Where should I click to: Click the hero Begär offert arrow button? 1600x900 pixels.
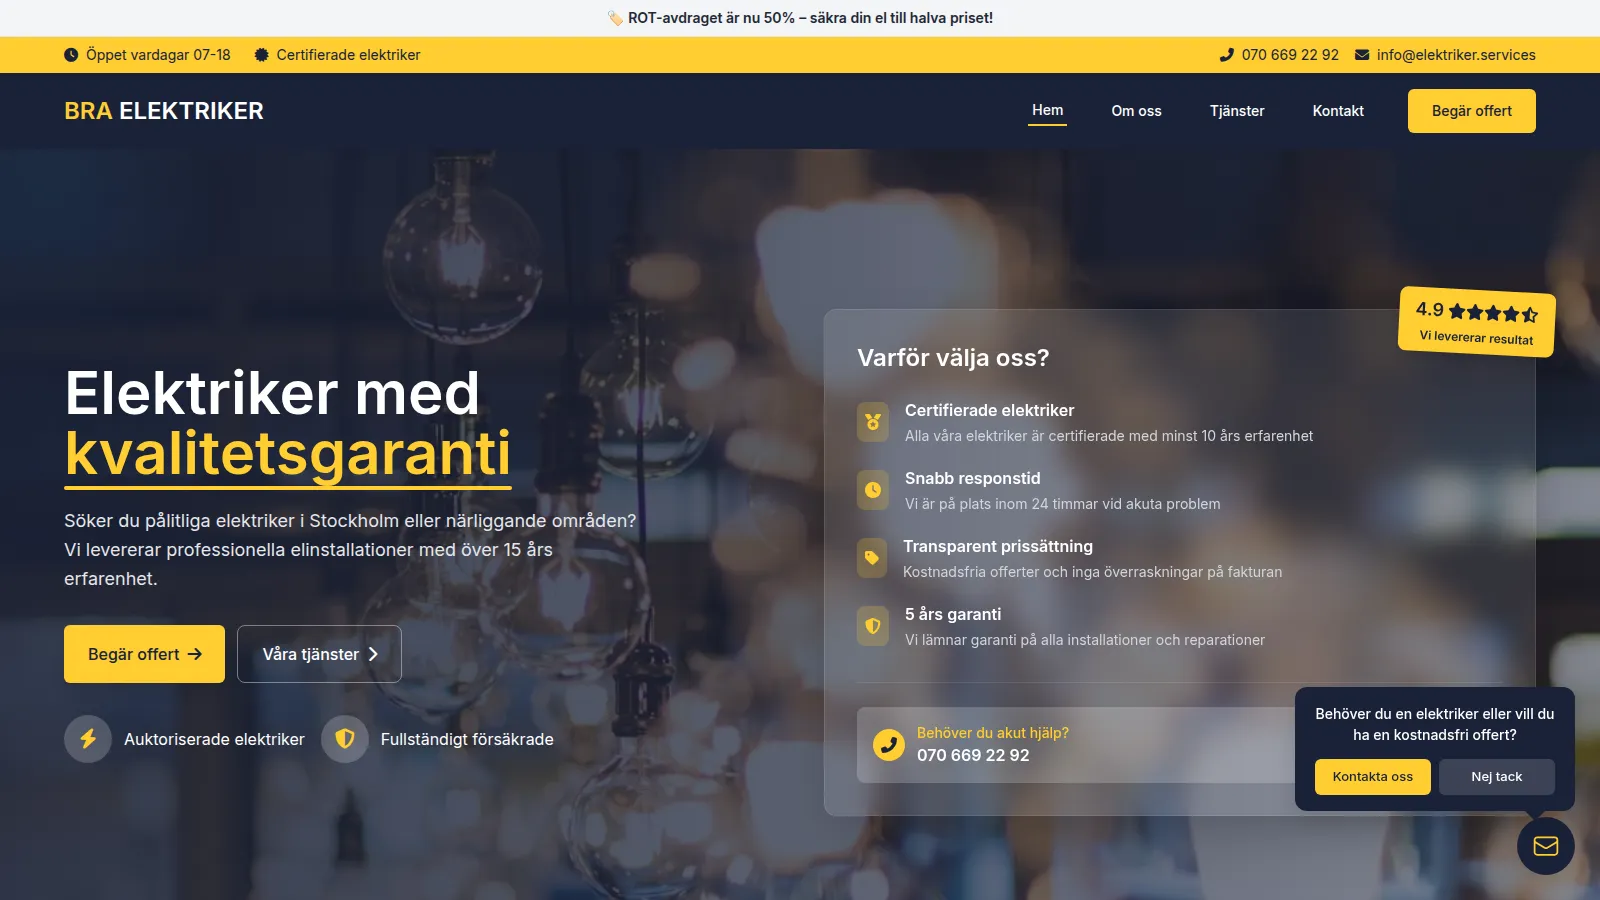pyautogui.click(x=144, y=654)
